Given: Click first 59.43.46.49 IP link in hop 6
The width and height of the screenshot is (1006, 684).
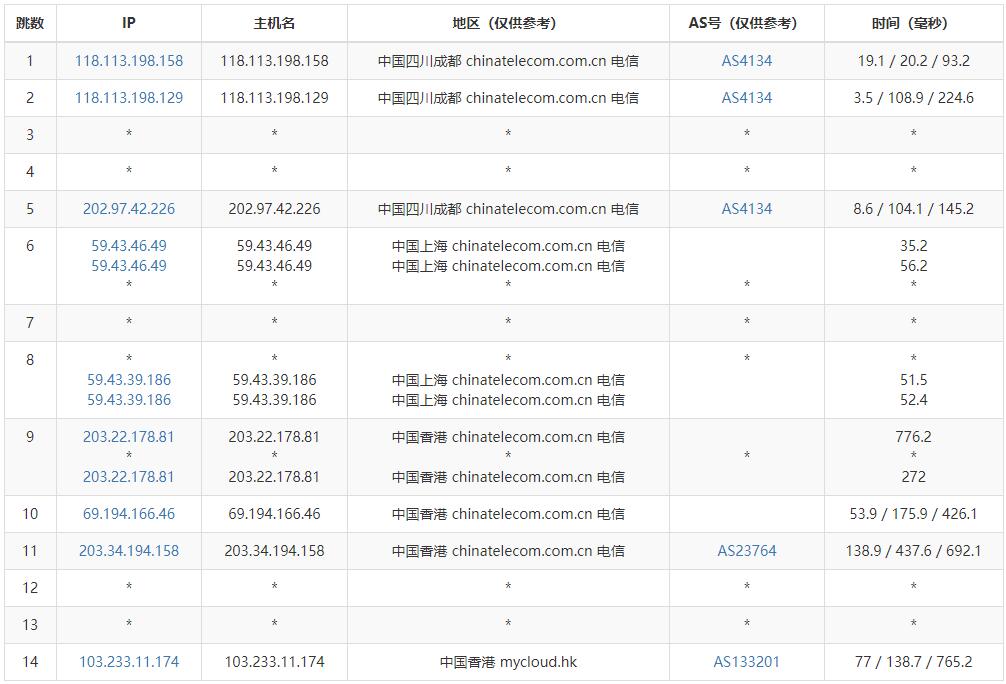Looking at the screenshot, I should [129, 246].
